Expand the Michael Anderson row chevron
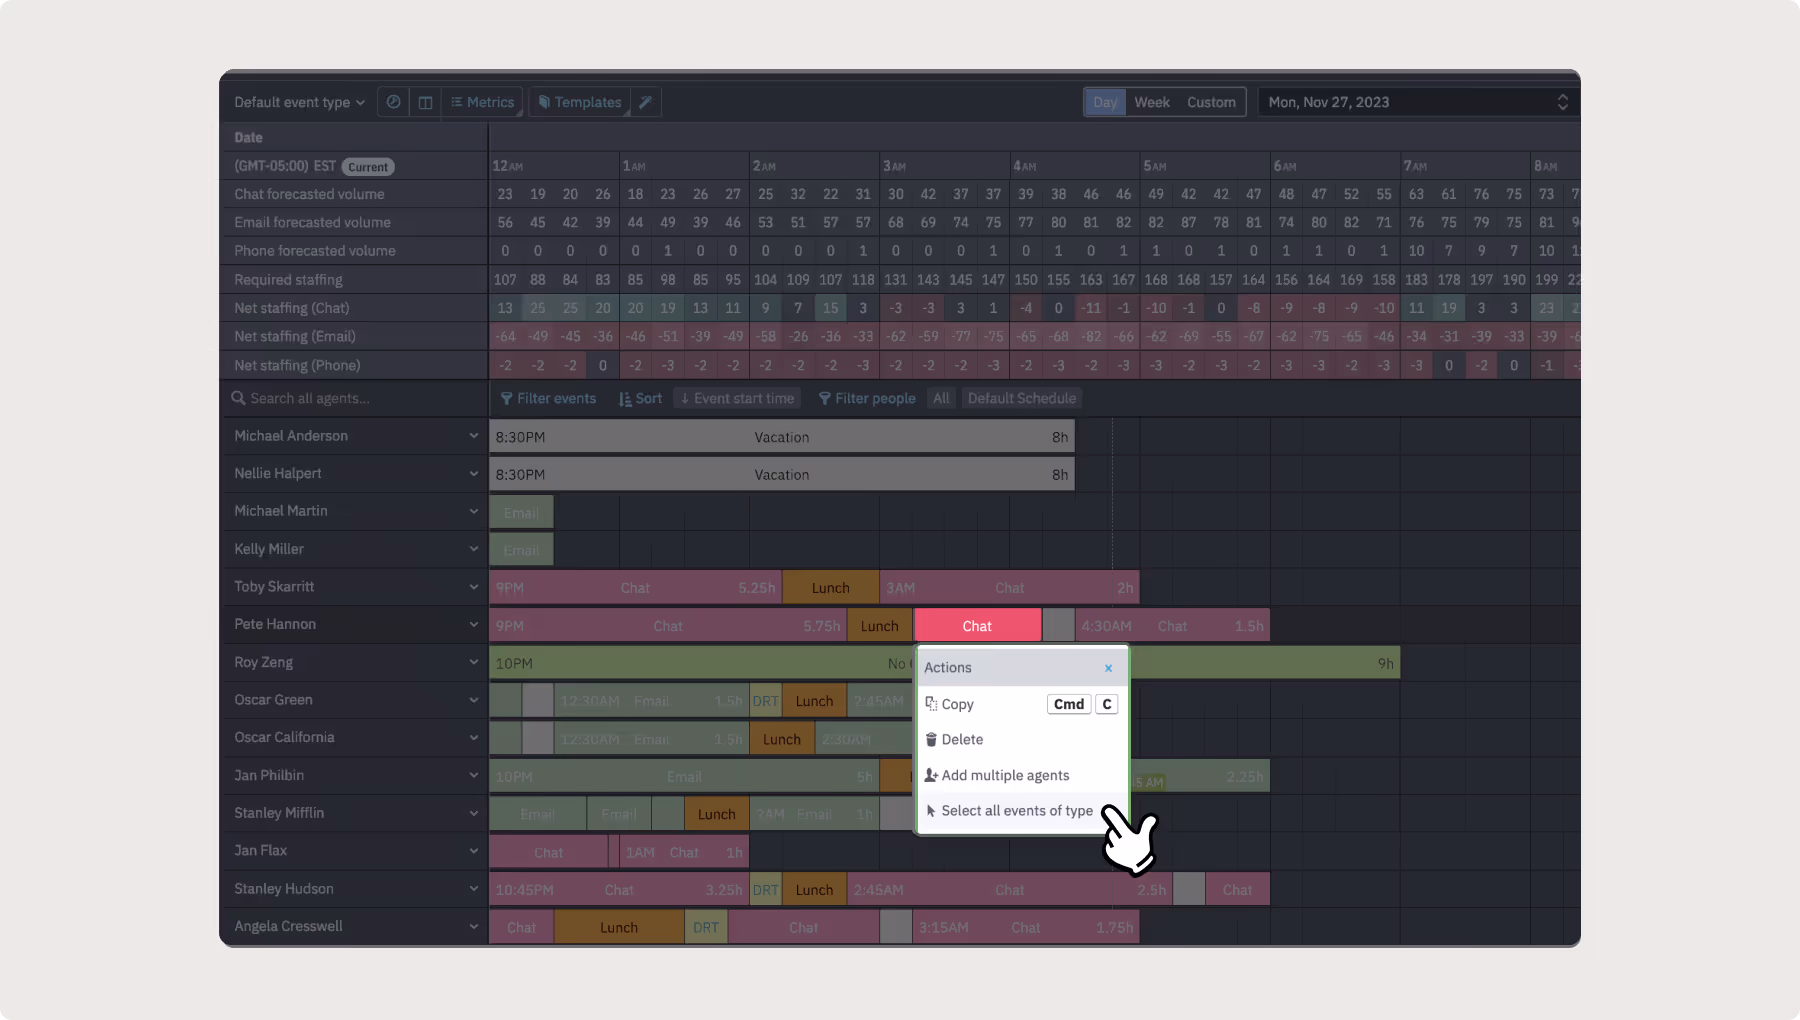This screenshot has width=1800, height=1020. pos(474,436)
